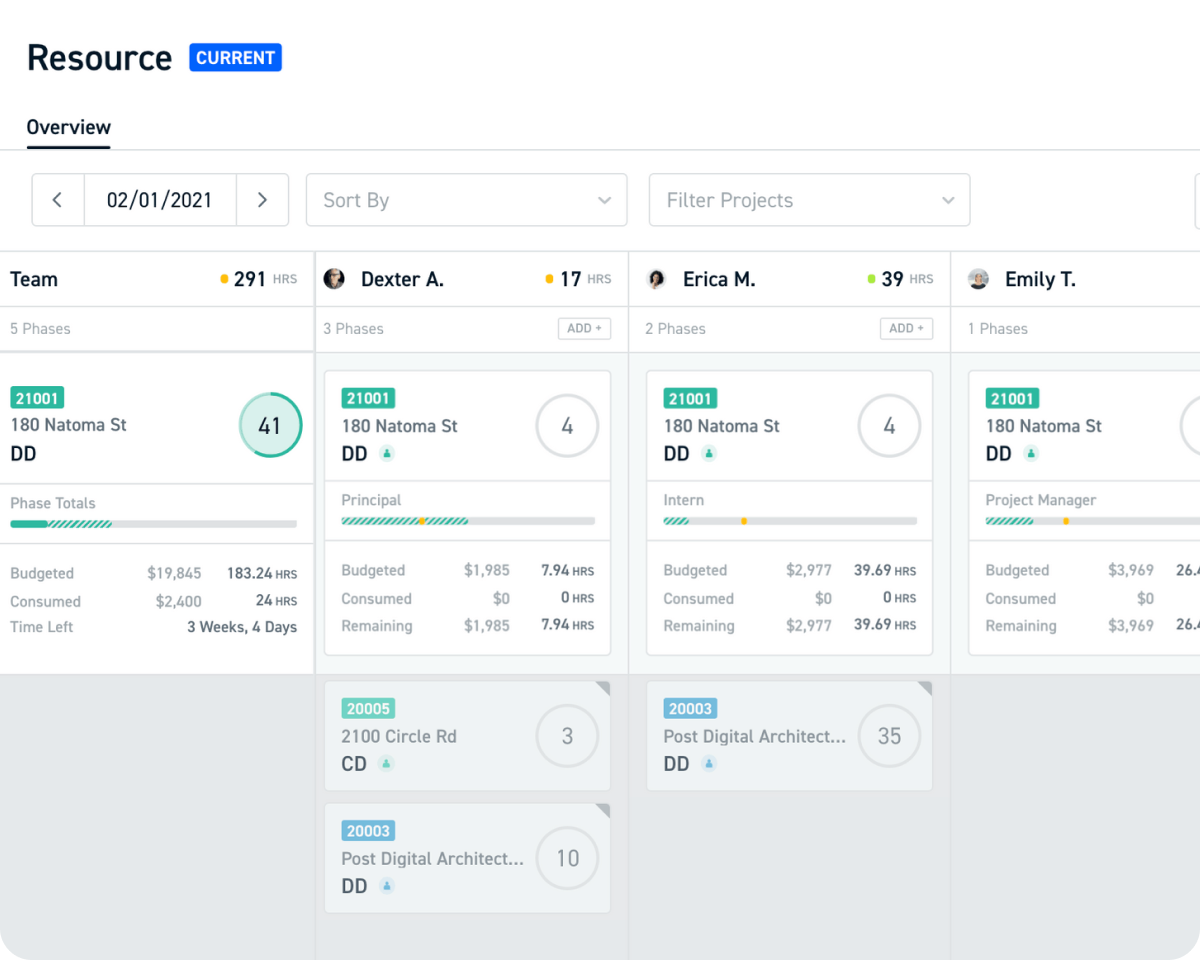Click Emily T.'s avatar photo
Screen dimensions: 1200x960
[979, 279]
